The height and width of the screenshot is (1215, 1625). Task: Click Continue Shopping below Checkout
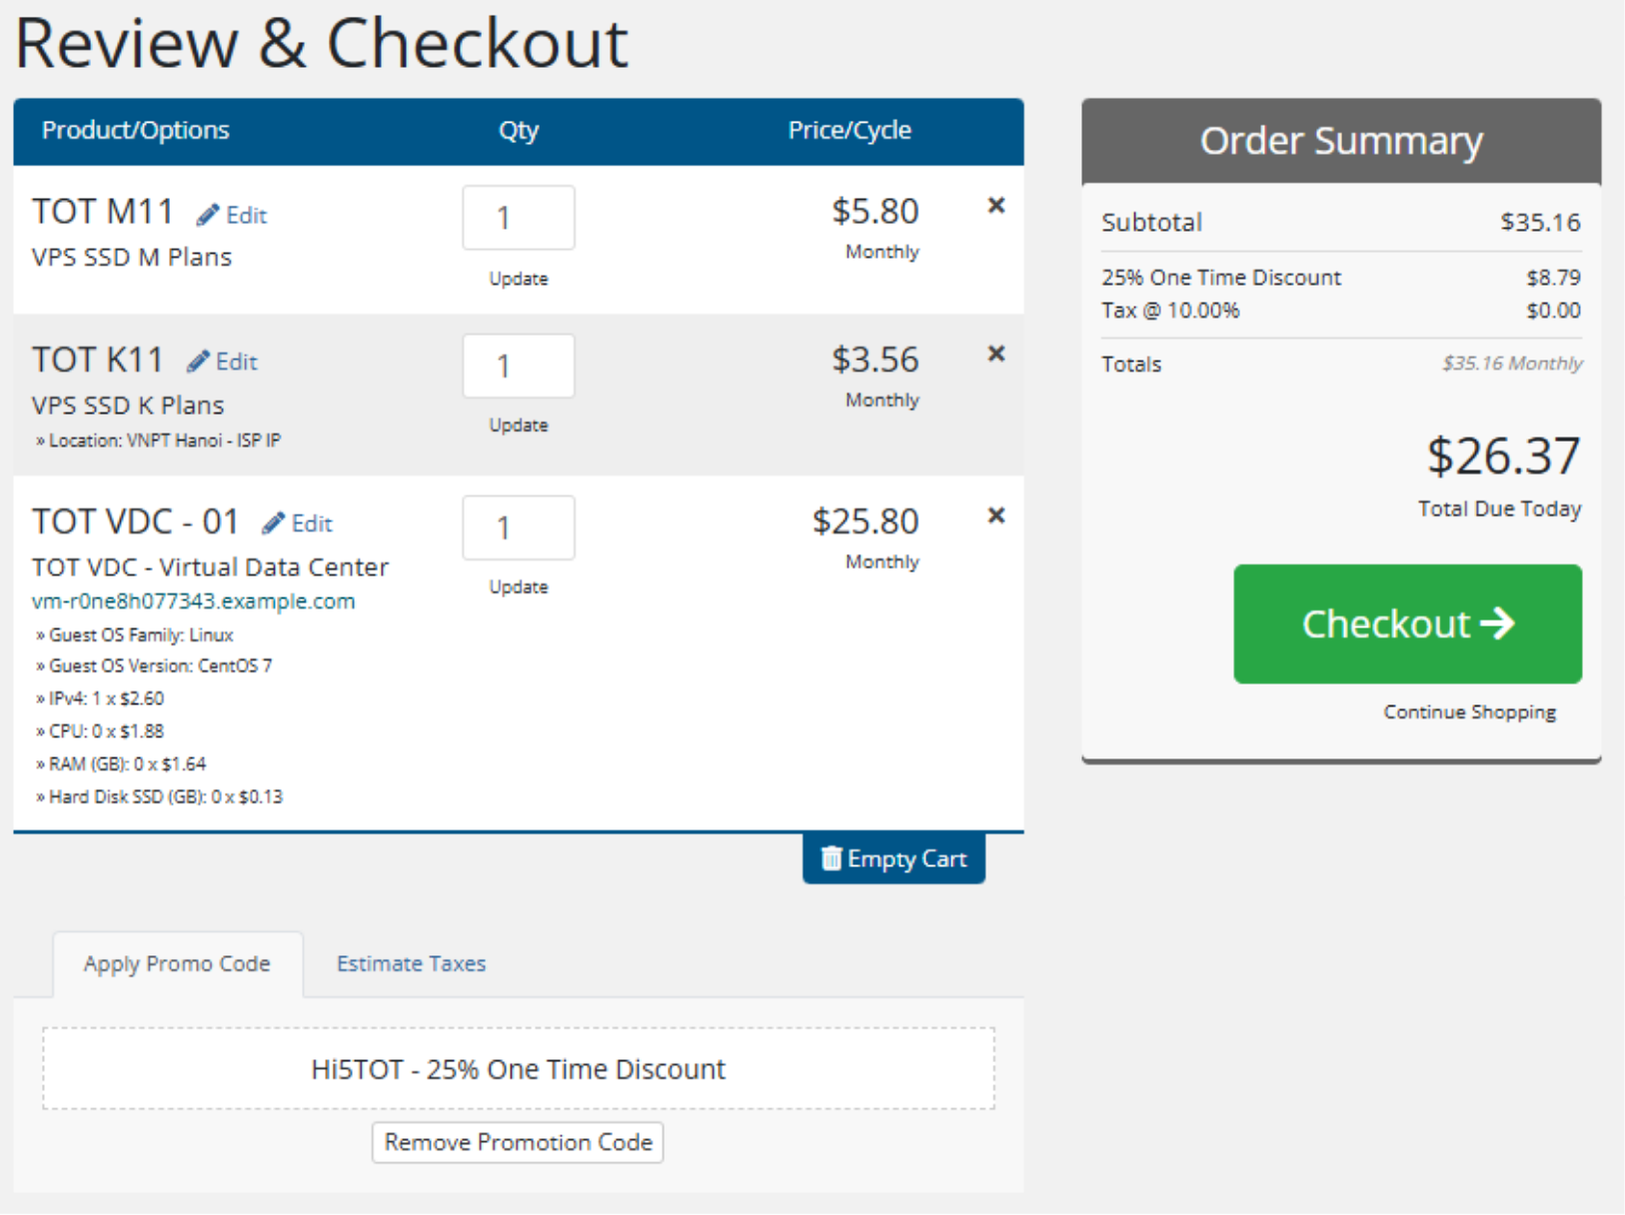pyautogui.click(x=1469, y=711)
